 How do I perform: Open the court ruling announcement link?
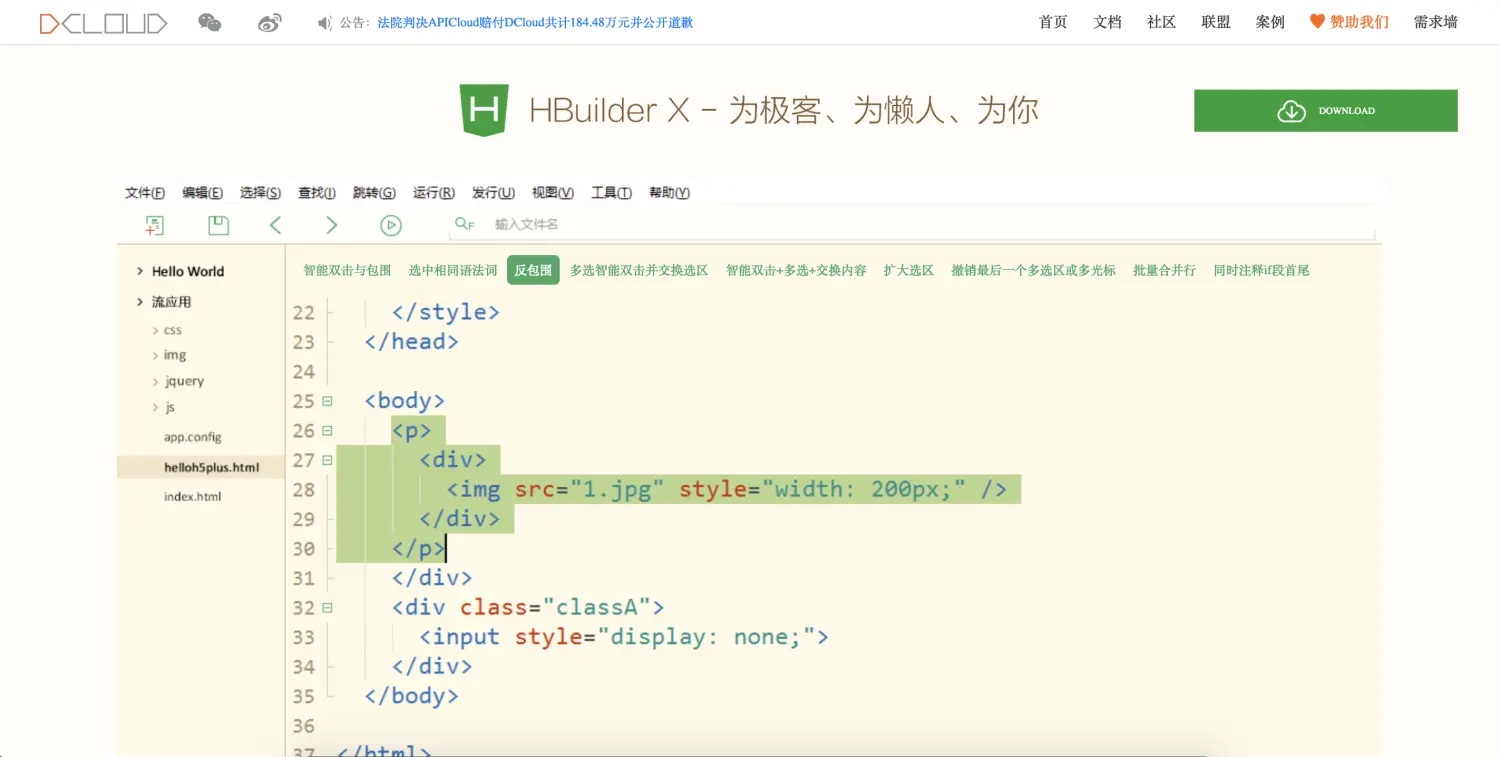tap(535, 23)
